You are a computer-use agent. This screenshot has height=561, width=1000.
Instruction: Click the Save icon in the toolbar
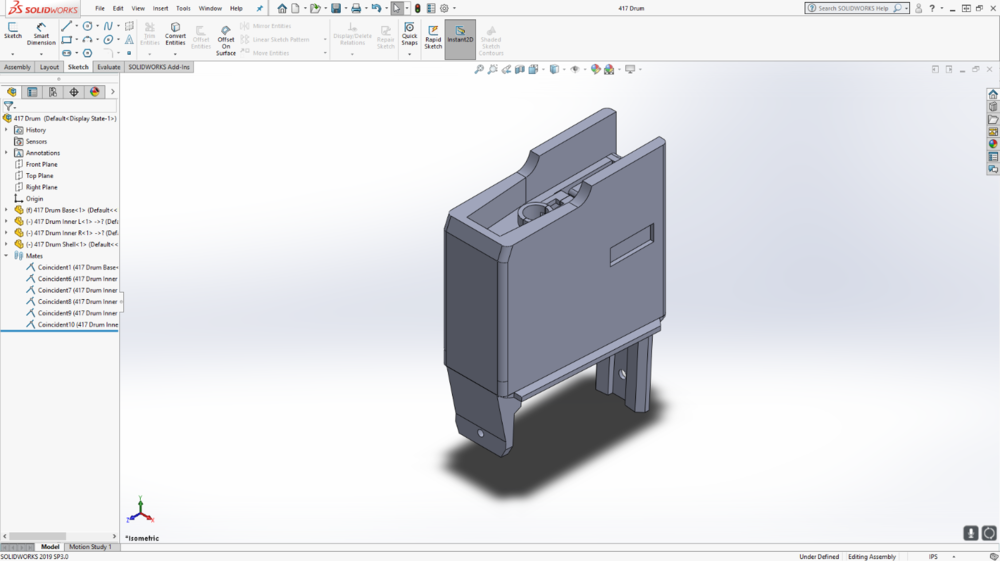point(336,8)
